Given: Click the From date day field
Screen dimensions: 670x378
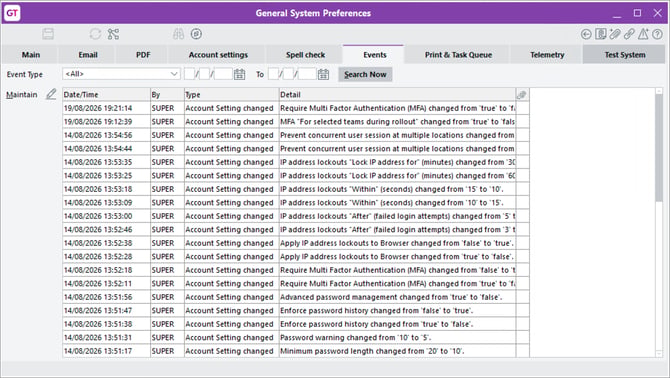Looking at the screenshot, I should (190, 74).
